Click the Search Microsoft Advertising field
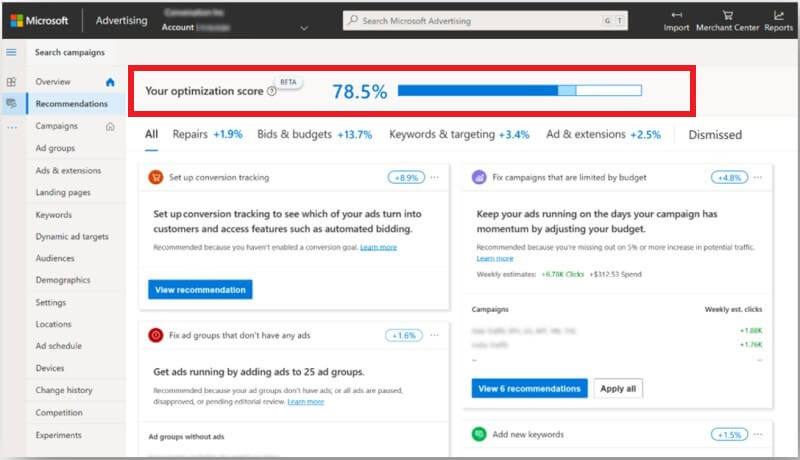Image resolution: width=800 pixels, height=460 pixels. pyautogui.click(x=485, y=20)
